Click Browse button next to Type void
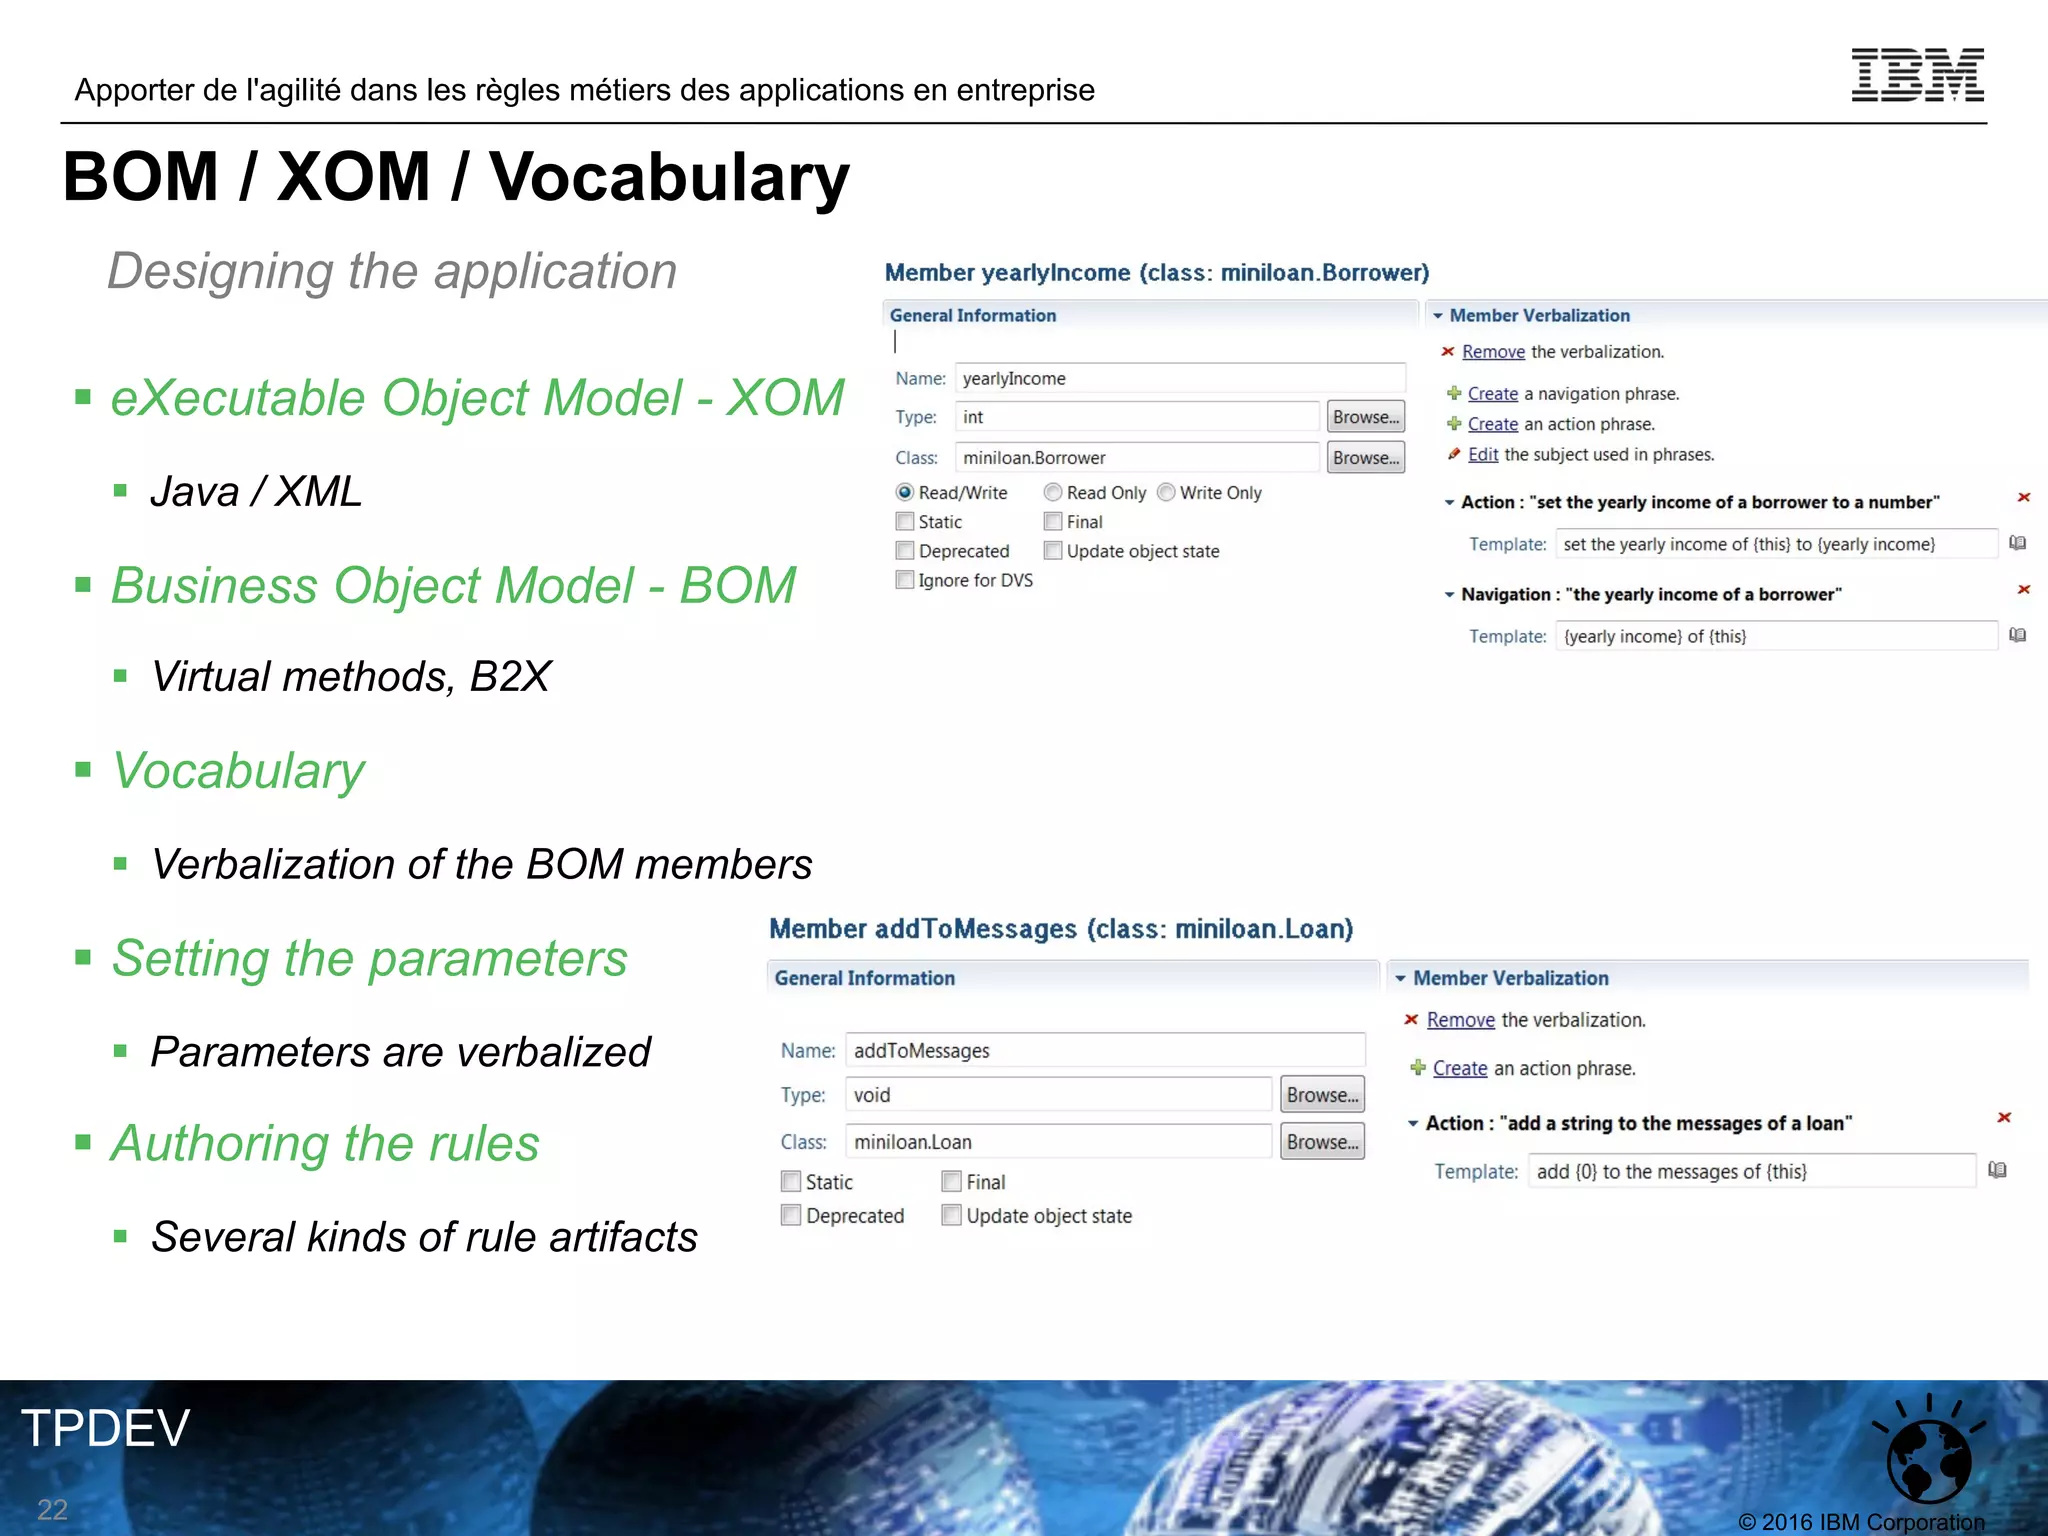The height and width of the screenshot is (1536, 2048). pyautogui.click(x=1322, y=1094)
